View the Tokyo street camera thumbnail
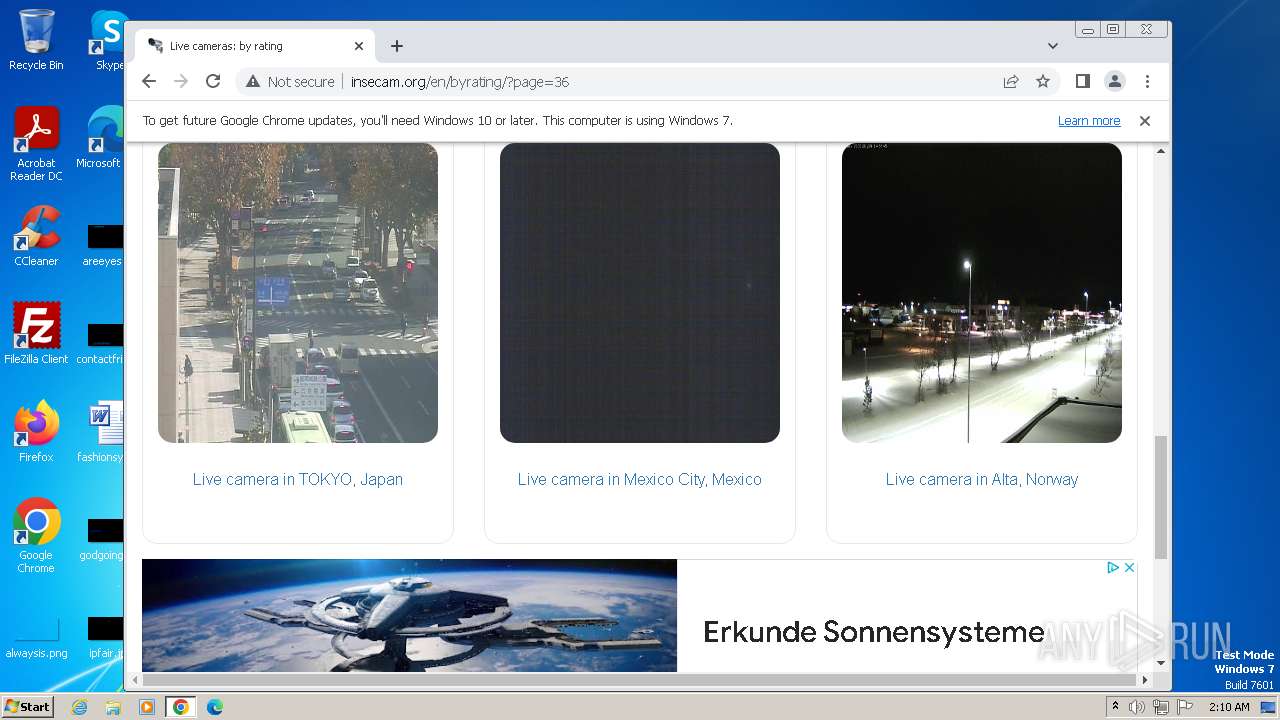Screen dimensions: 1280x720 click(298, 293)
